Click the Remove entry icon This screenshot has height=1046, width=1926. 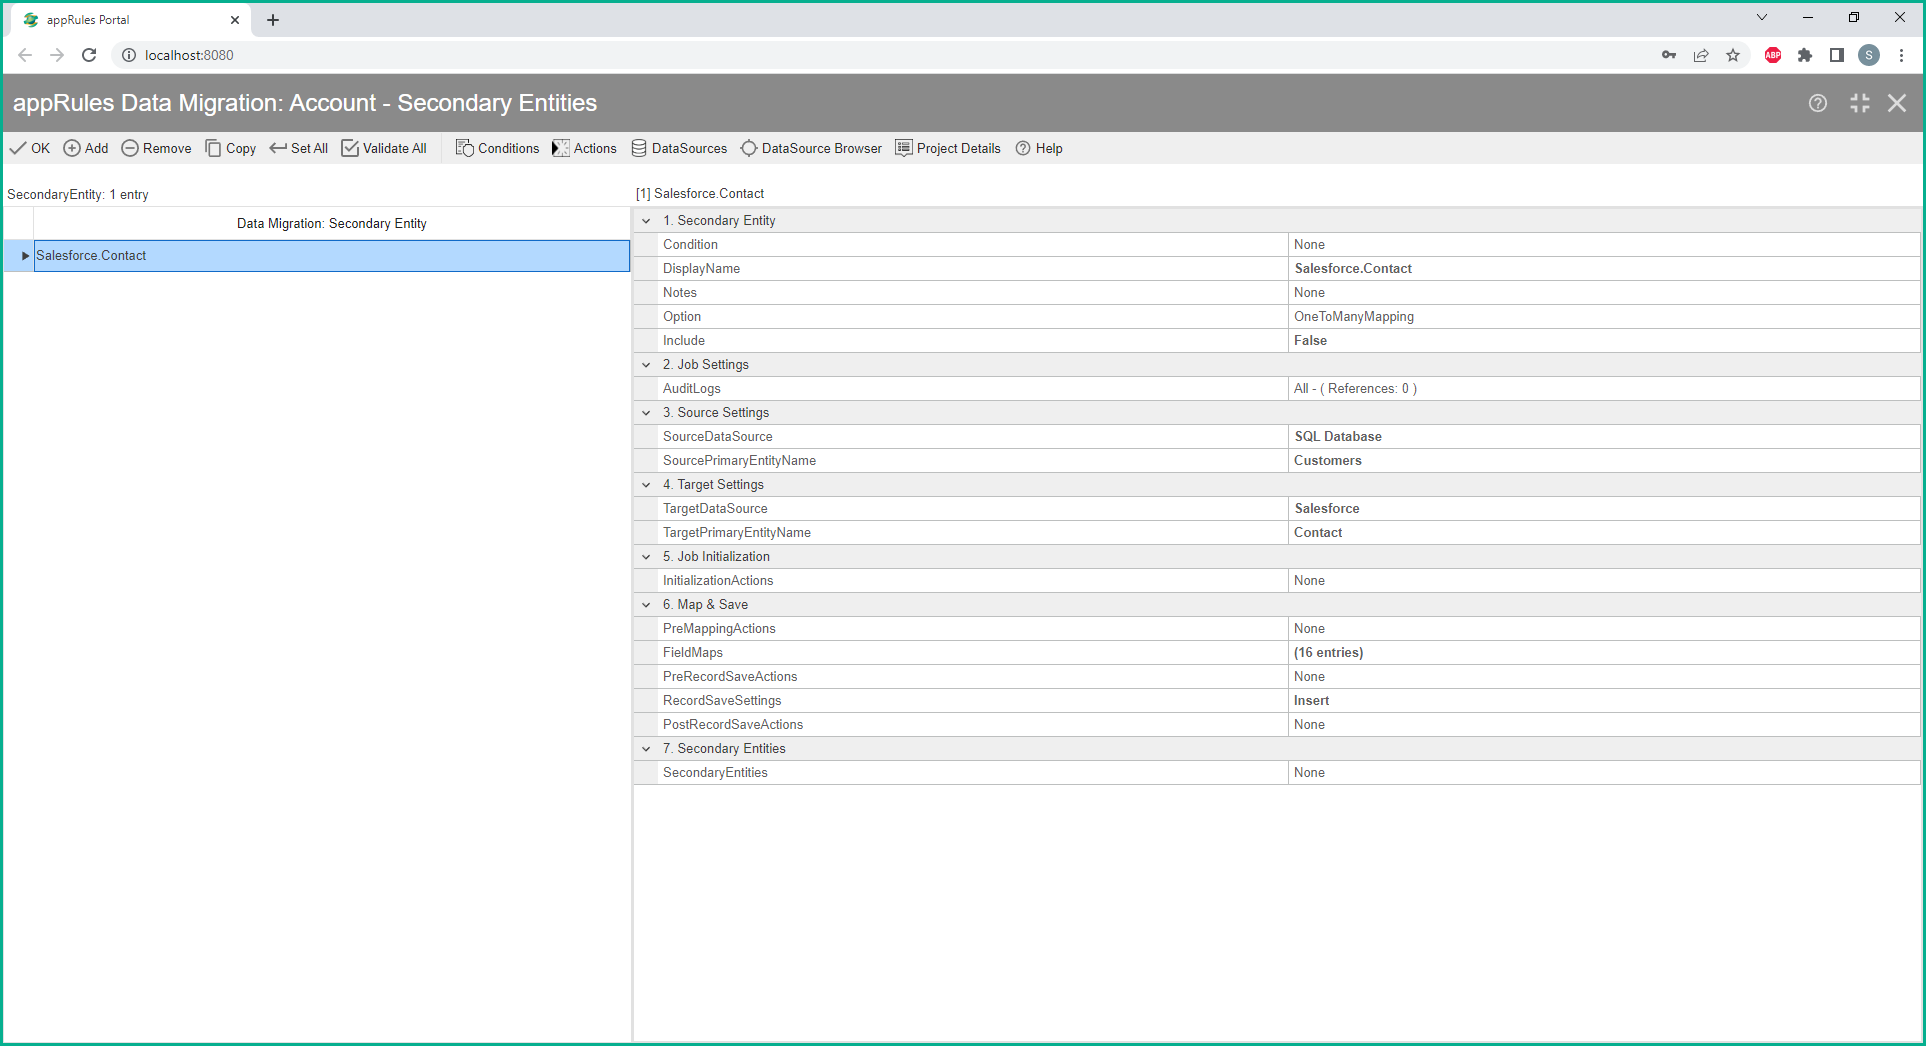tap(130, 148)
